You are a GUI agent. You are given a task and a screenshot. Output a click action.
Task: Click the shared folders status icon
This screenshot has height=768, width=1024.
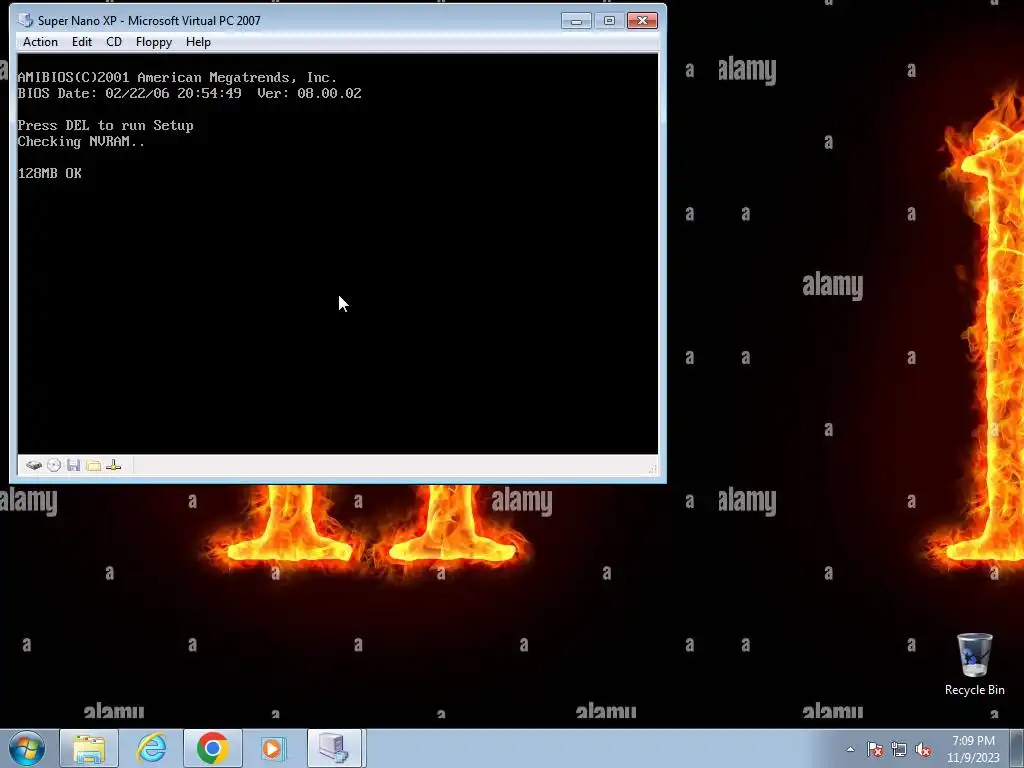pyautogui.click(x=93, y=466)
